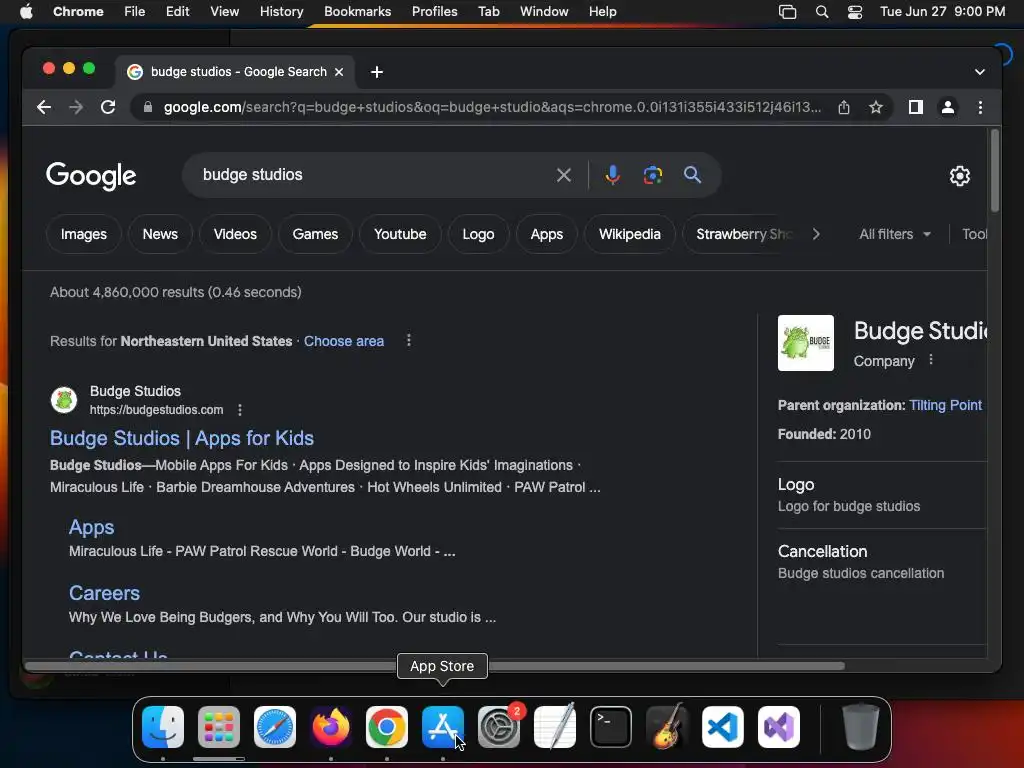Show more filter chips with right chevron
Viewport: 1024px width, 768px height.
(816, 234)
